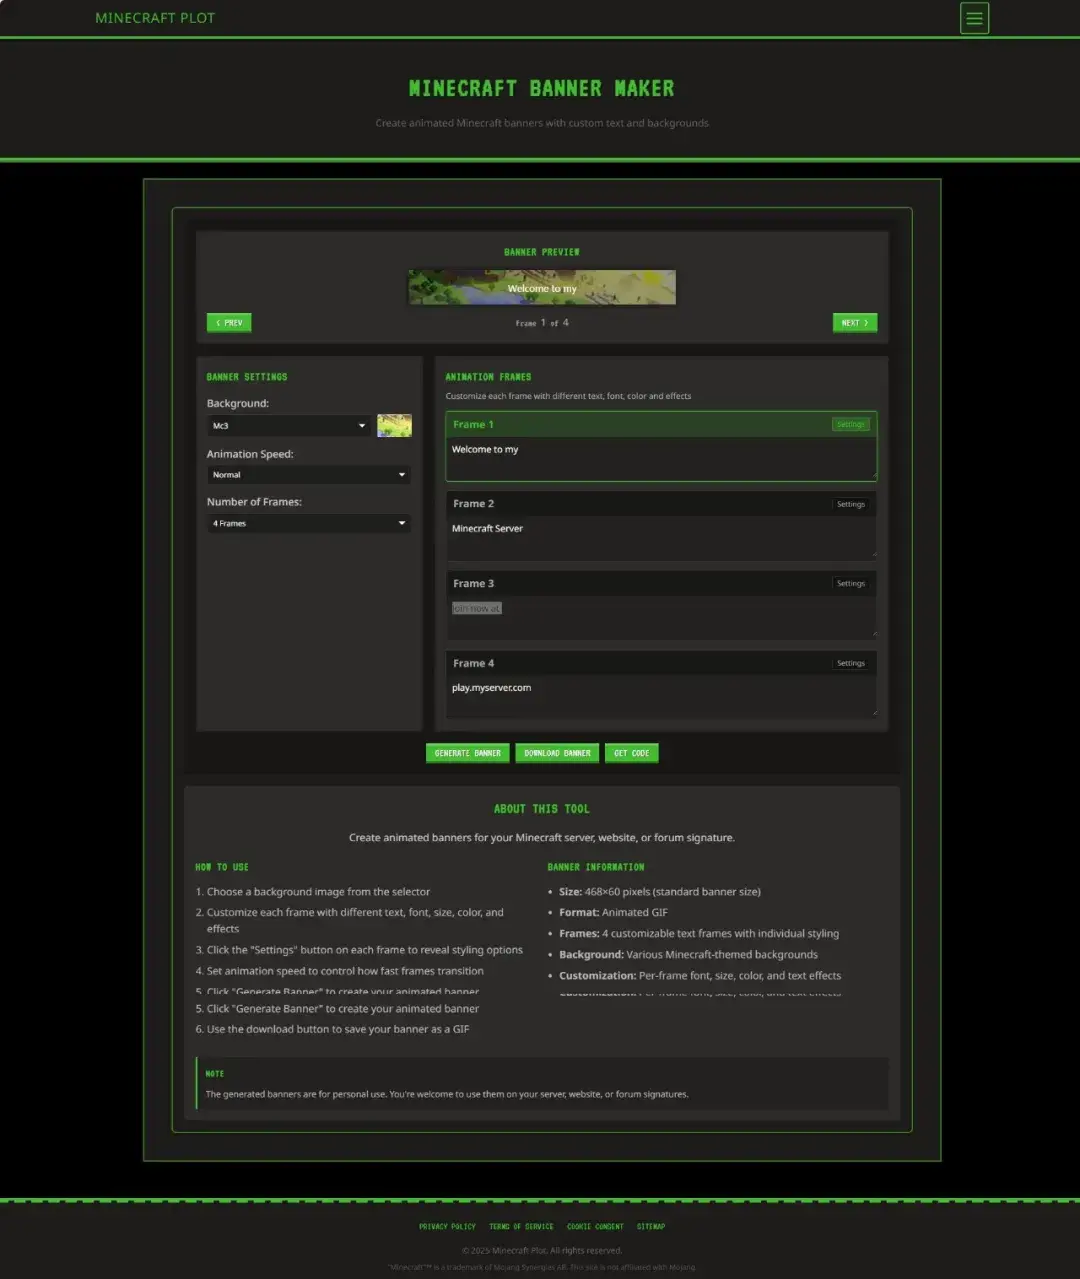Open the Terms of Service footer link
1080x1279 pixels.
(521, 1226)
